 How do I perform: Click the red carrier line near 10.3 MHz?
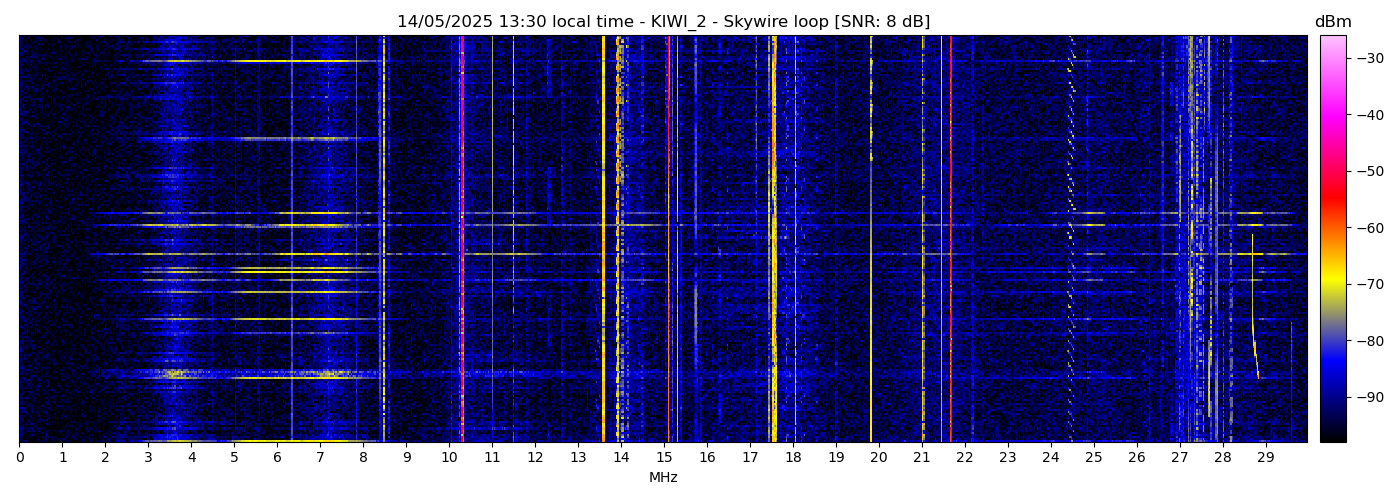(x=462, y=238)
